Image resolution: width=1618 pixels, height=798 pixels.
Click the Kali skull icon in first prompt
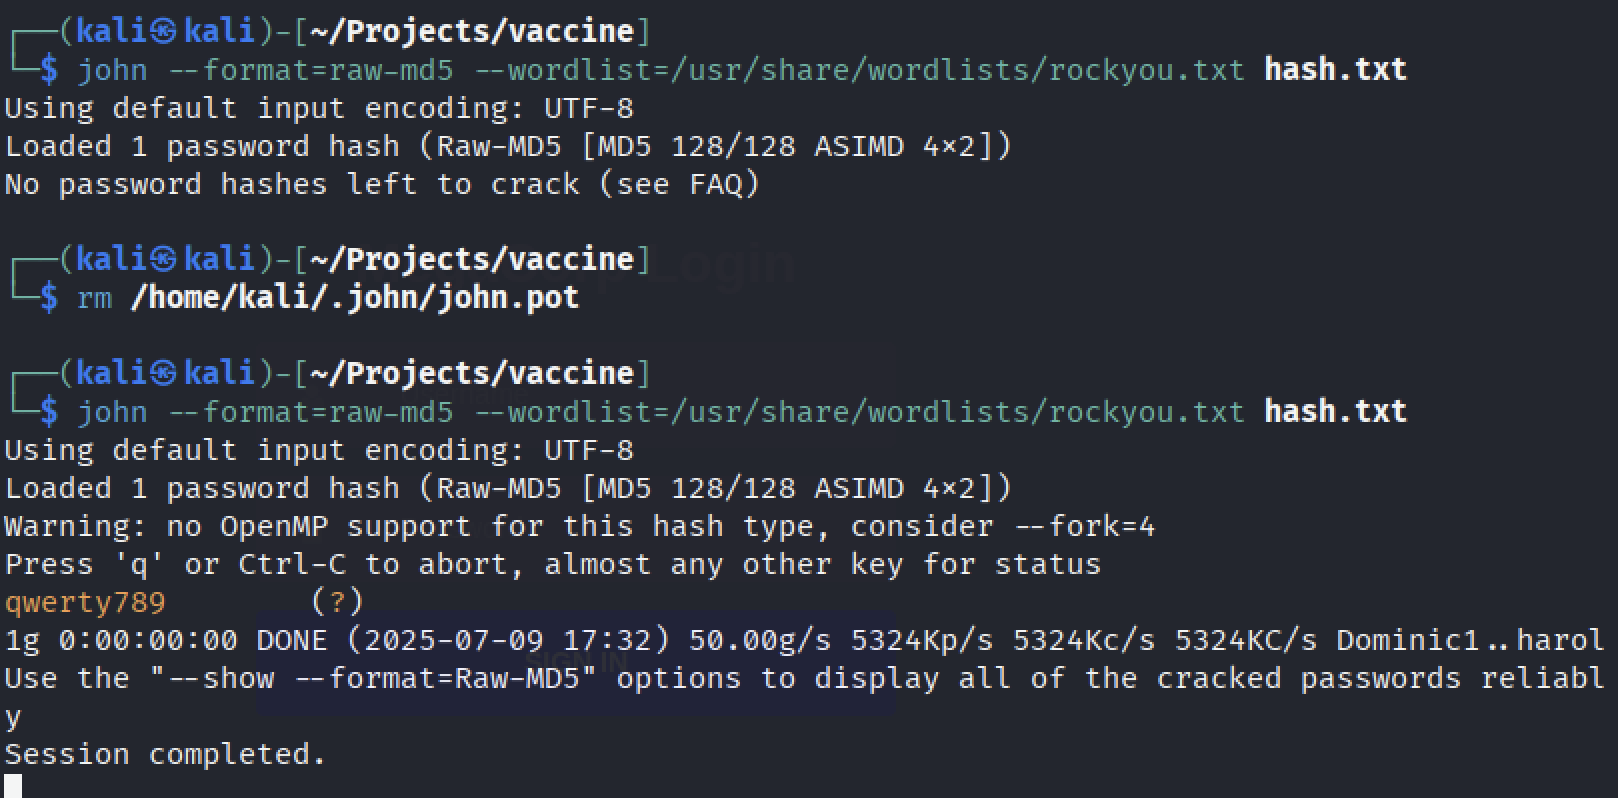point(164,32)
